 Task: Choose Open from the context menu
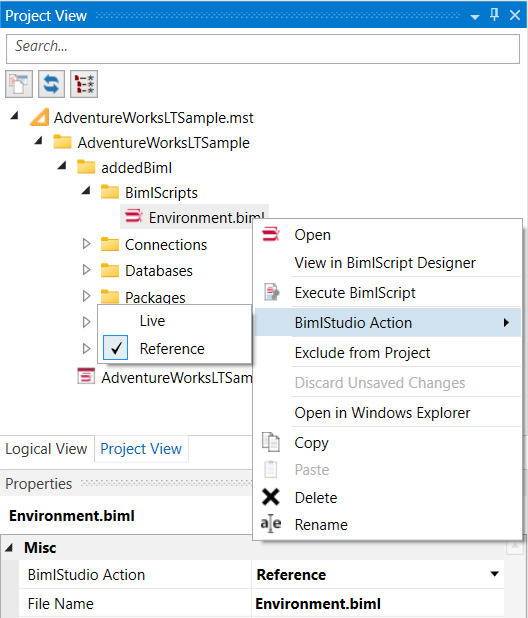(388, 234)
